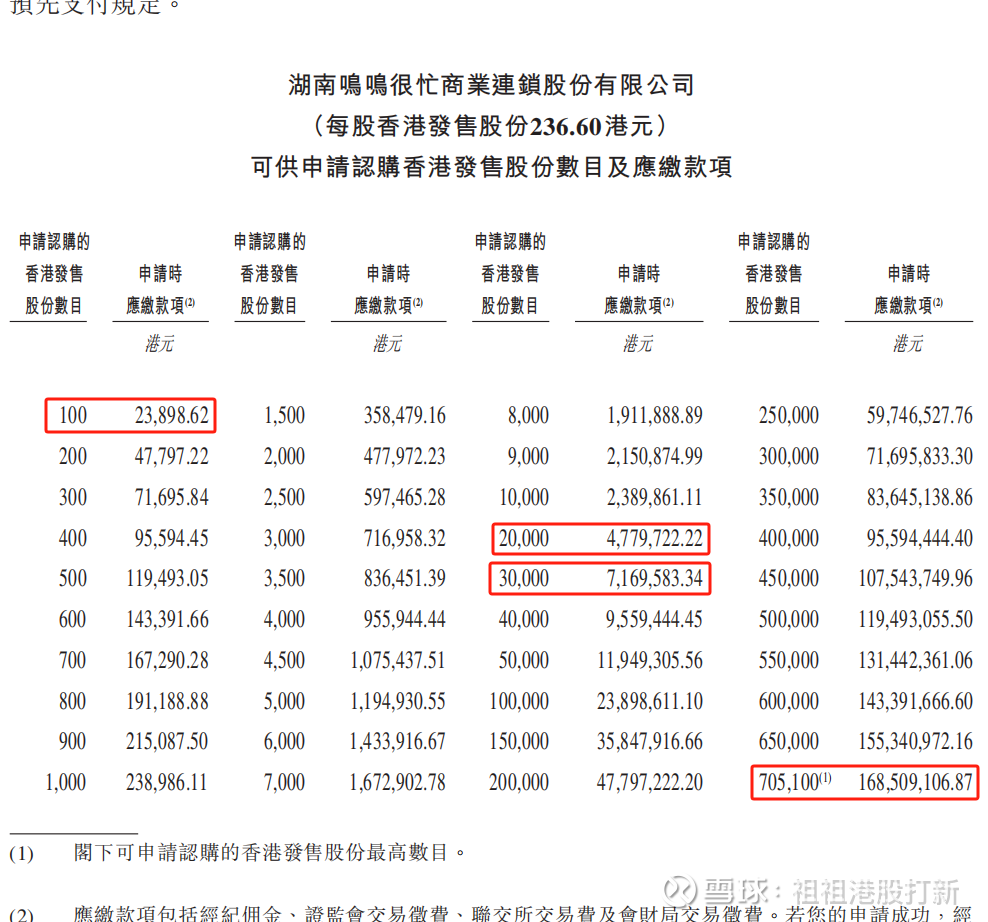Select the amount 9,559,444.45
This screenshot has width=988, height=922.
click(655, 619)
